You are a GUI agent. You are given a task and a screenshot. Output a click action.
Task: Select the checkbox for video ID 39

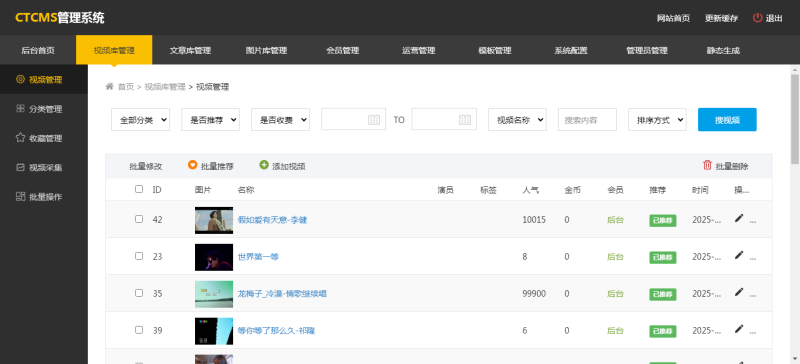point(139,330)
